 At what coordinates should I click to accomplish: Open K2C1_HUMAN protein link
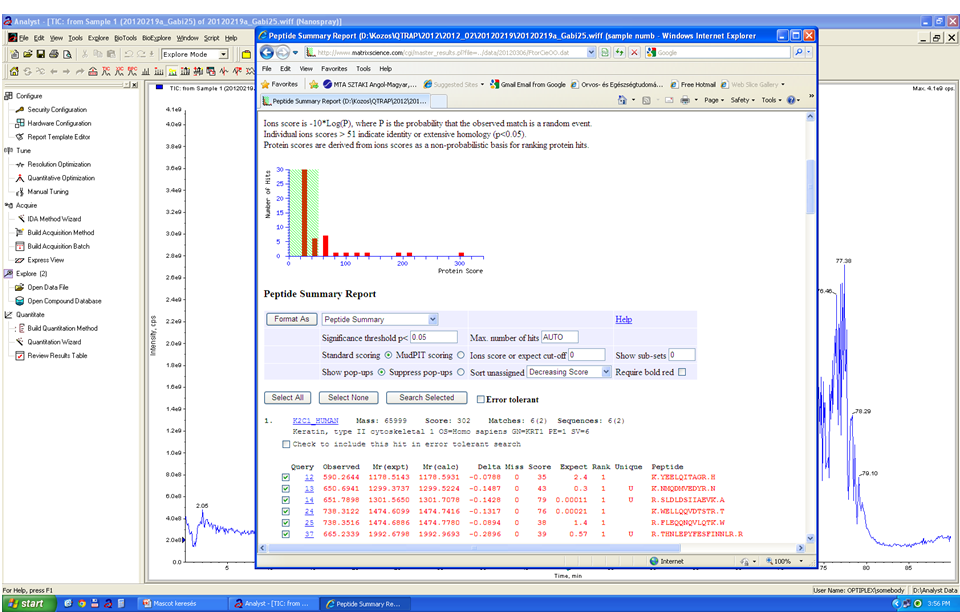point(315,421)
